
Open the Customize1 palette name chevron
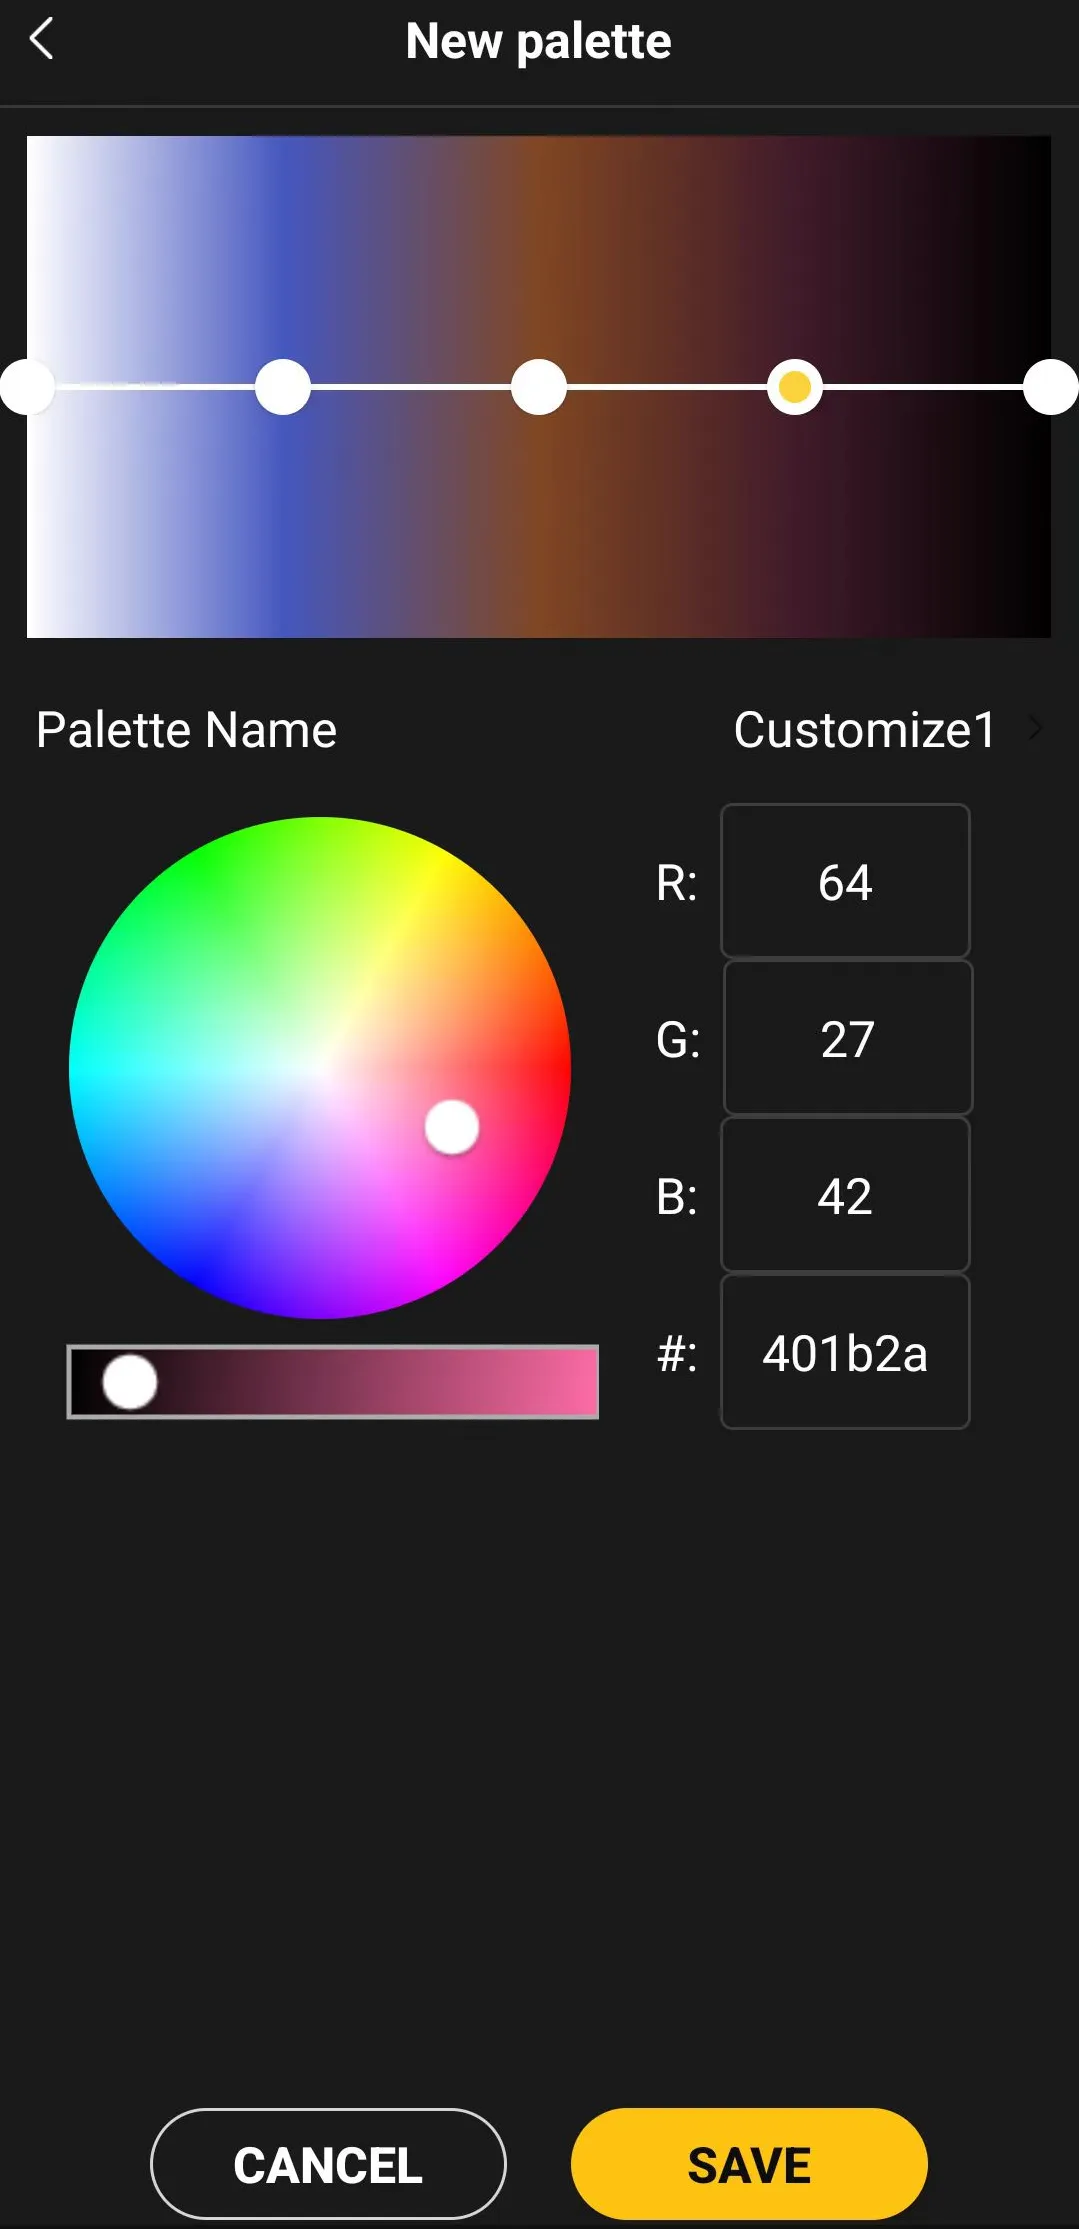pos(1036,729)
